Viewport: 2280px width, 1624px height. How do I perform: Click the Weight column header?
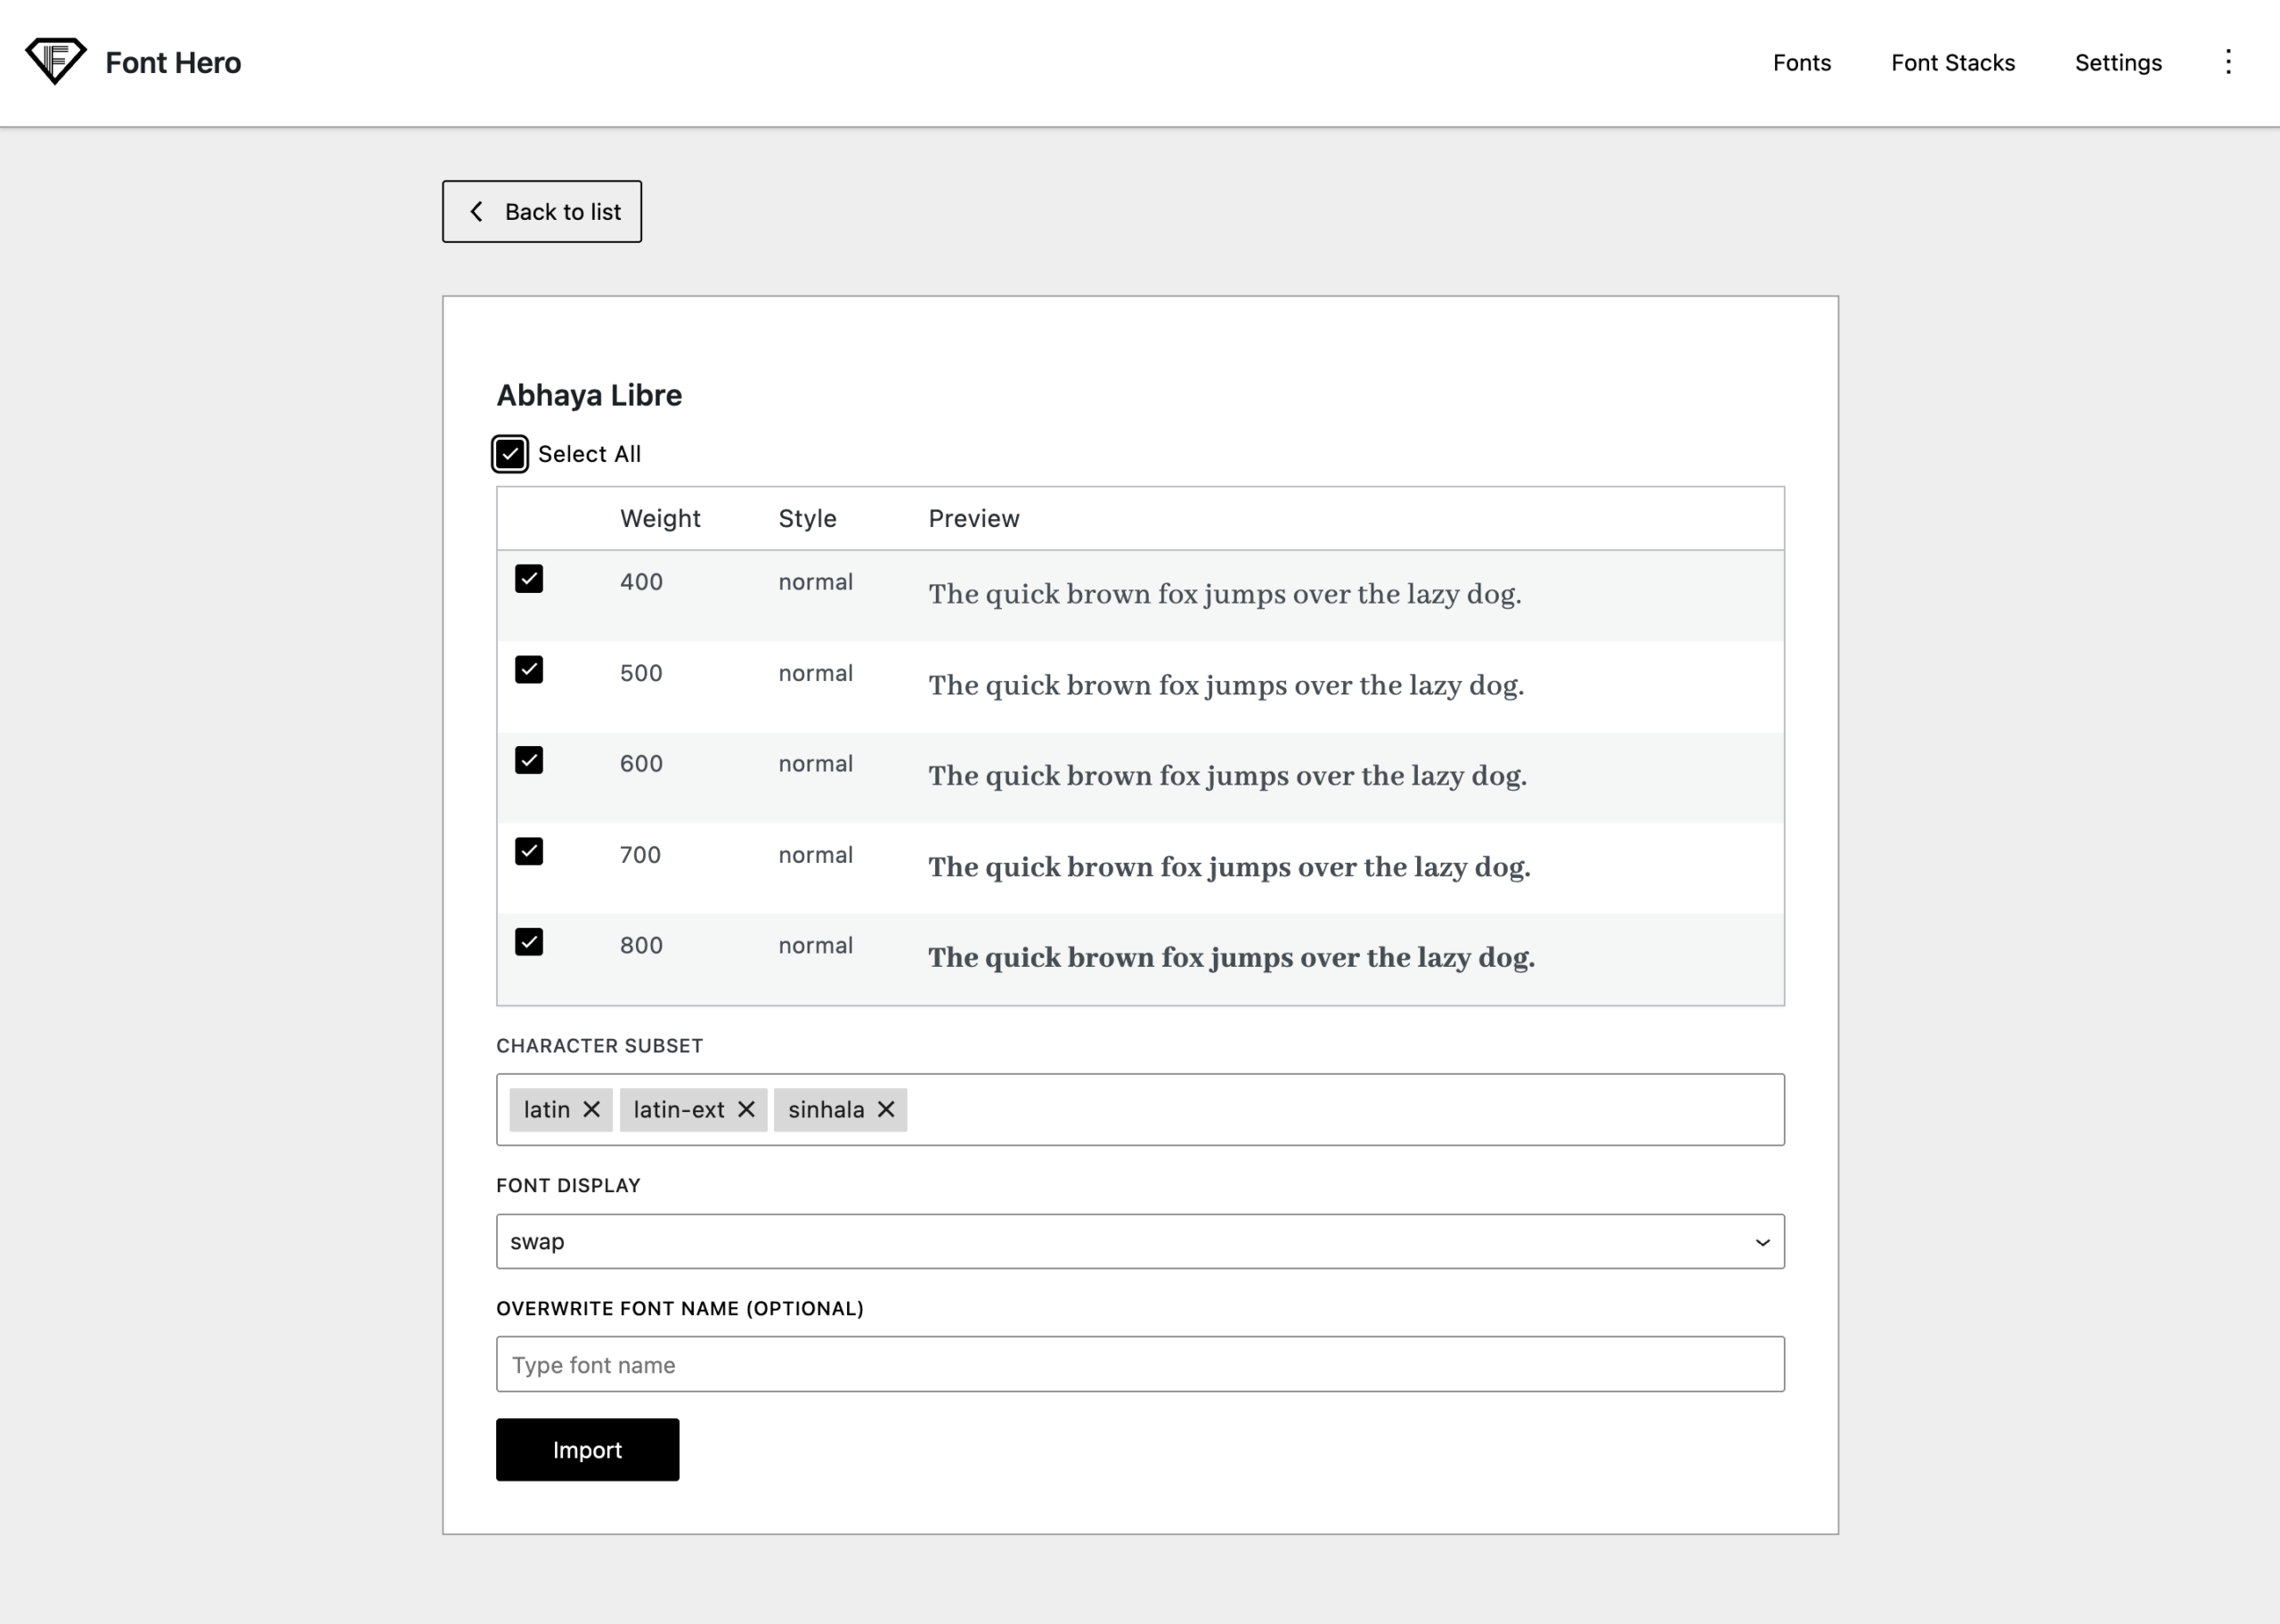pos(660,518)
